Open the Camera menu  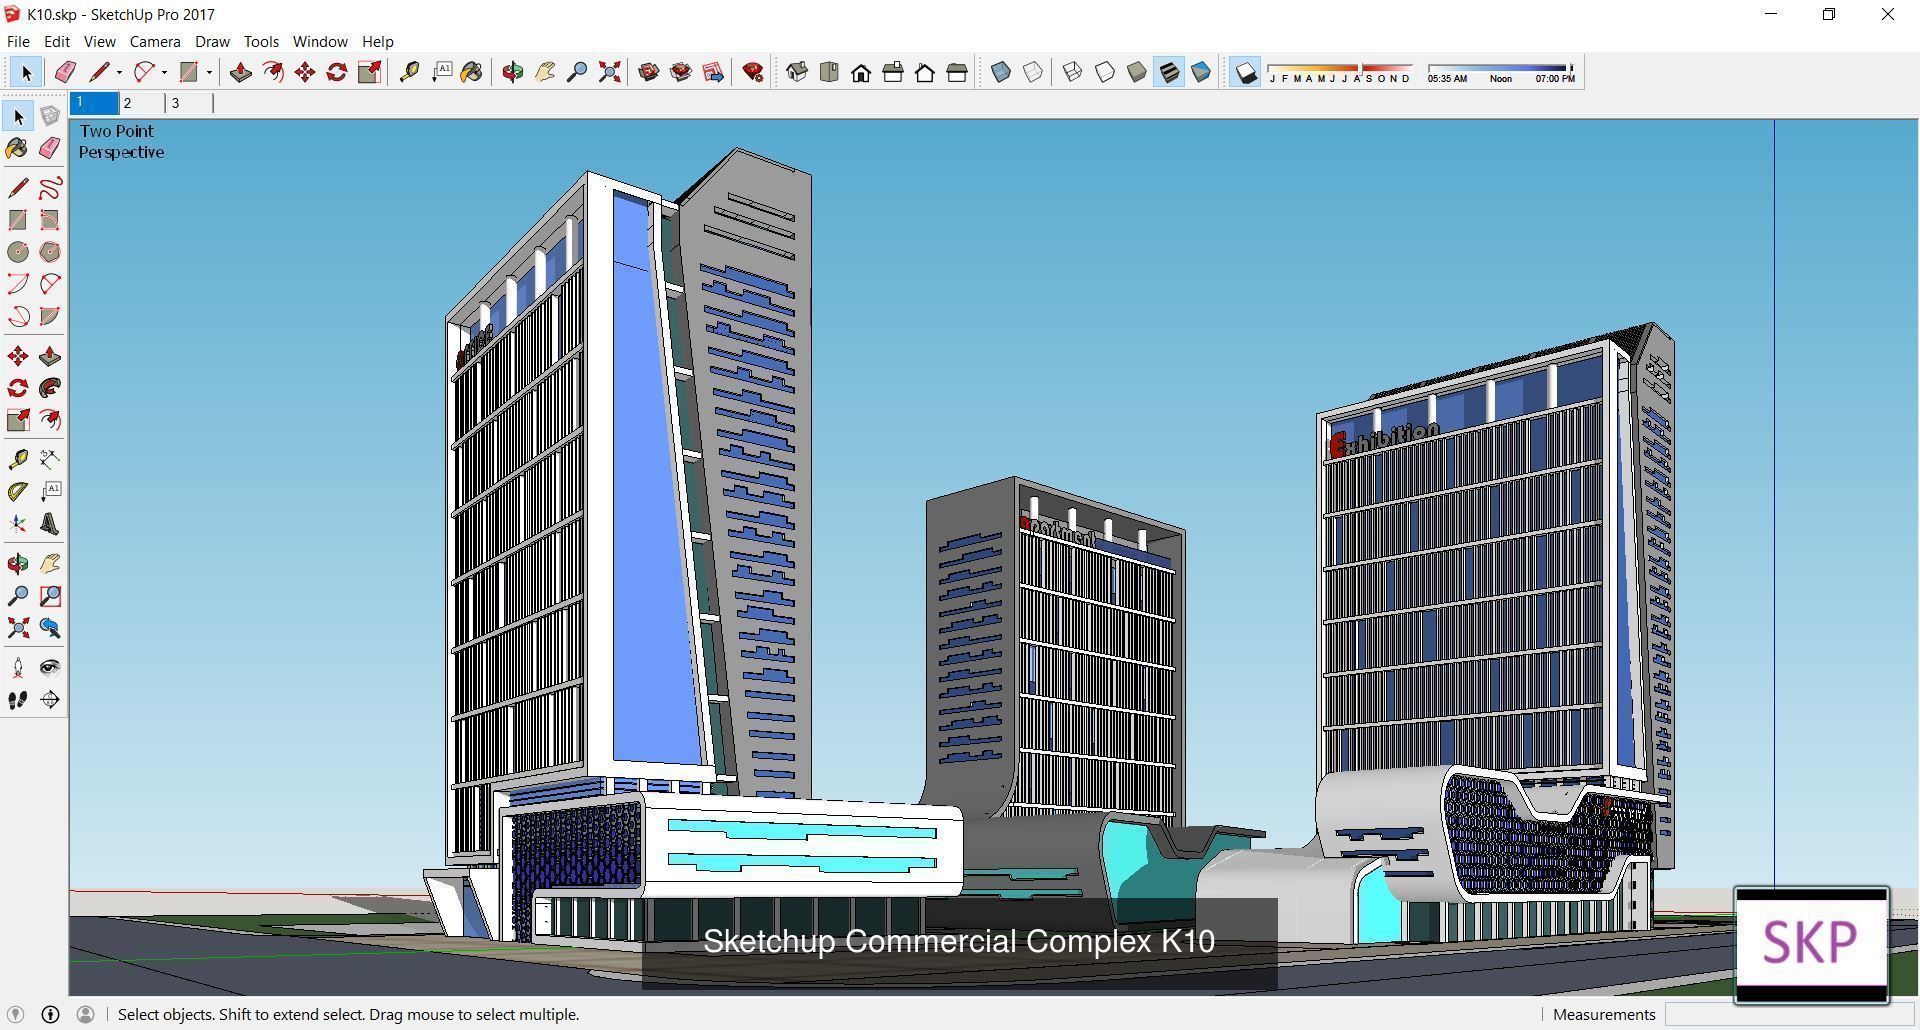click(x=155, y=41)
